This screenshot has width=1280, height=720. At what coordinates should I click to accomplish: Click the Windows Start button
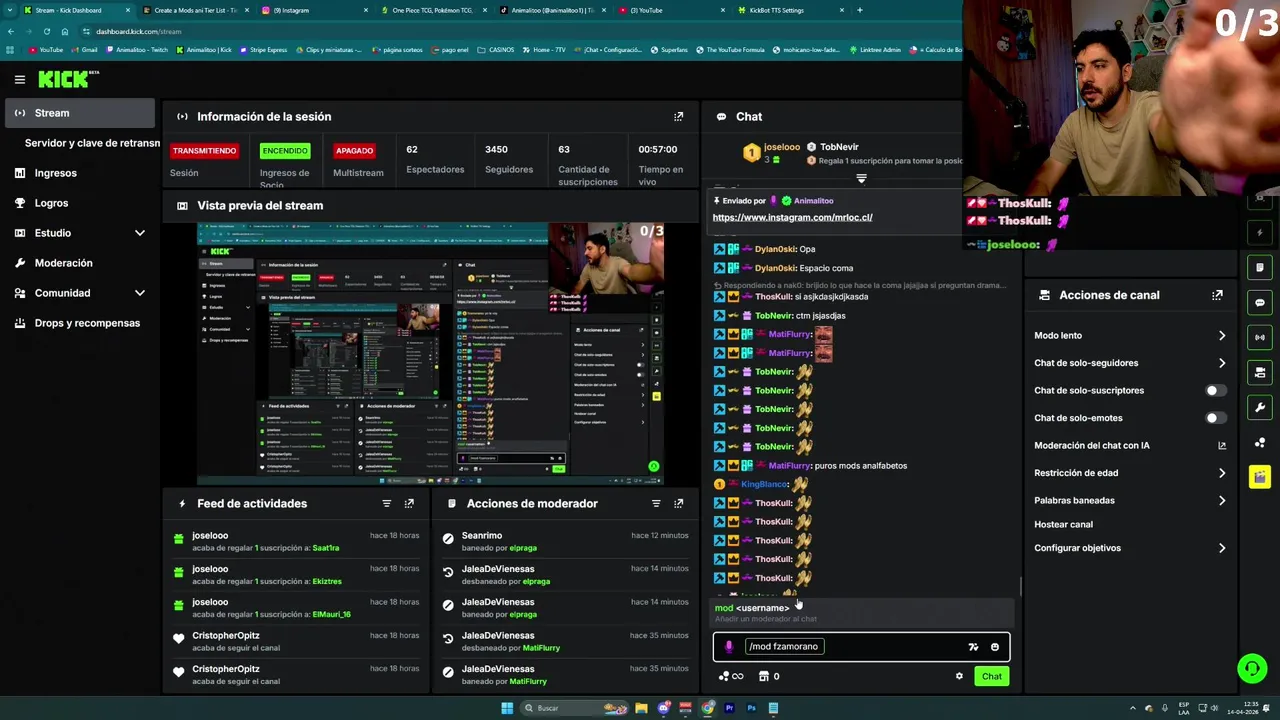[507, 708]
